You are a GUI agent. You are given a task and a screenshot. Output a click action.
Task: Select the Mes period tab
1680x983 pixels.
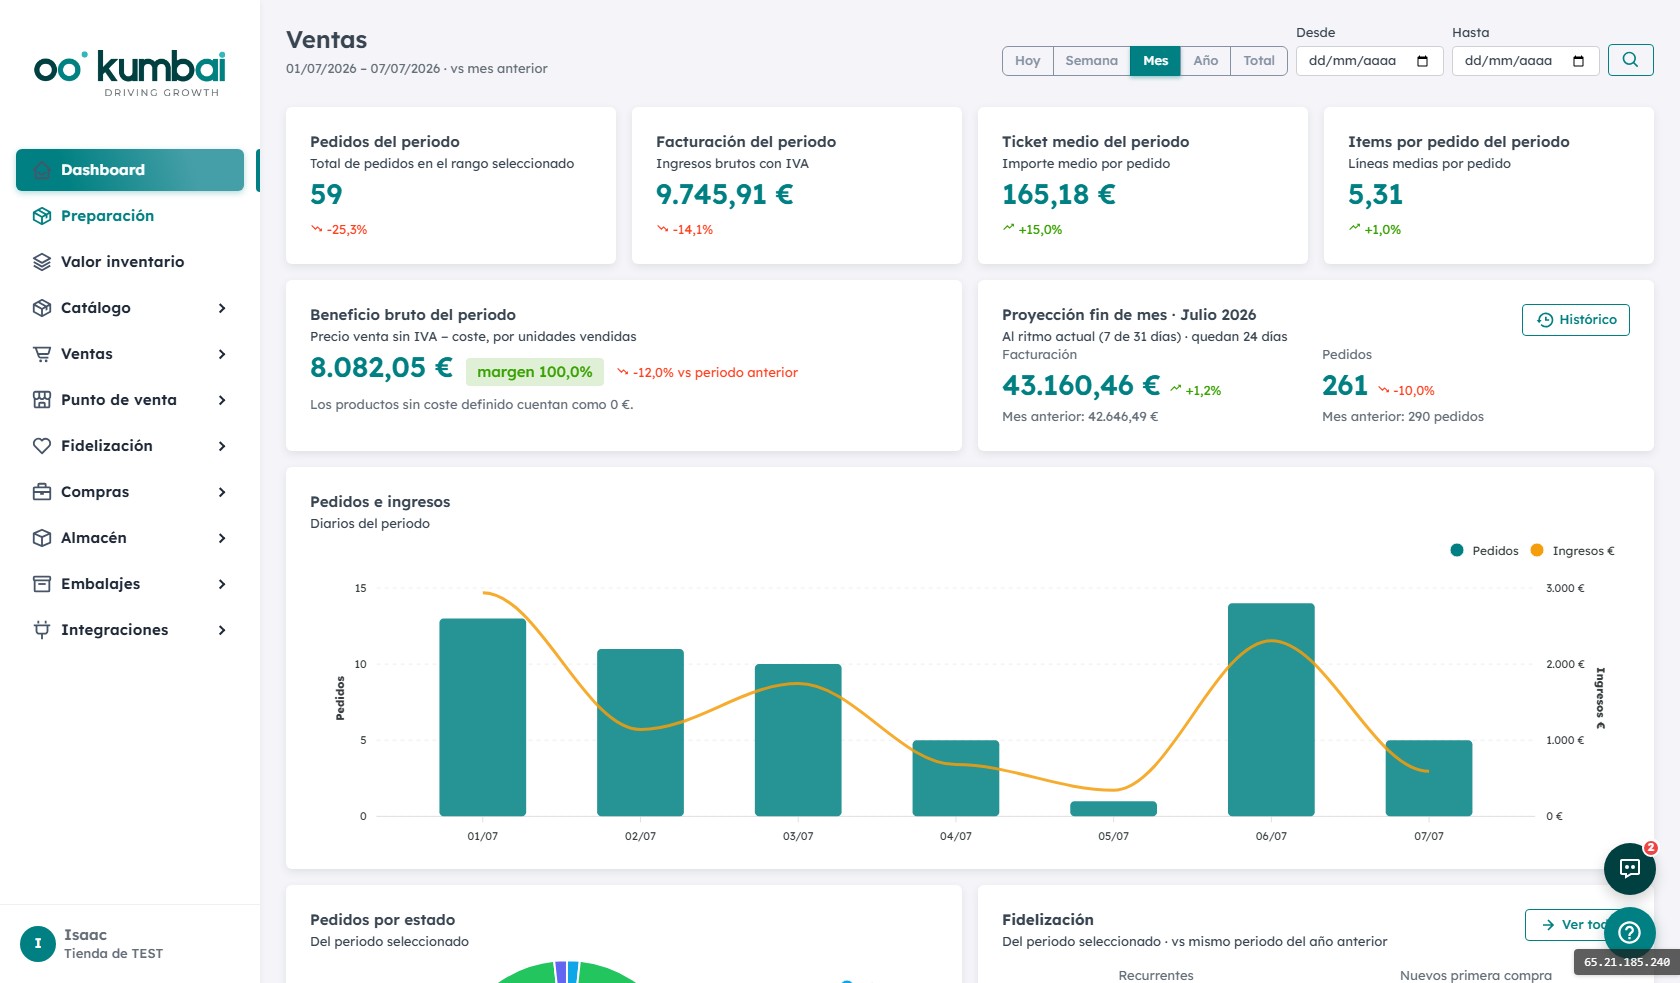[1155, 61]
